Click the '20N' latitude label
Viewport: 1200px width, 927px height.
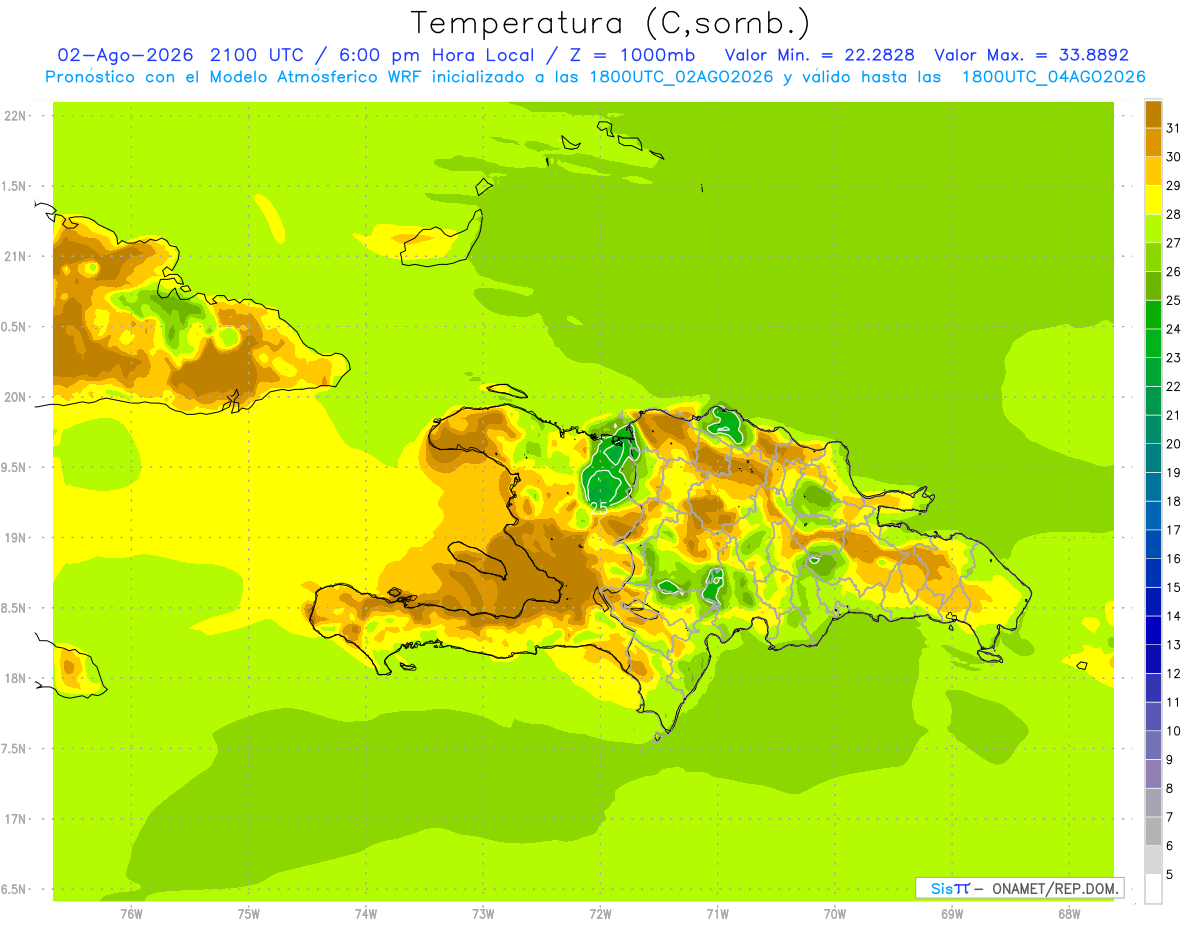[14, 397]
